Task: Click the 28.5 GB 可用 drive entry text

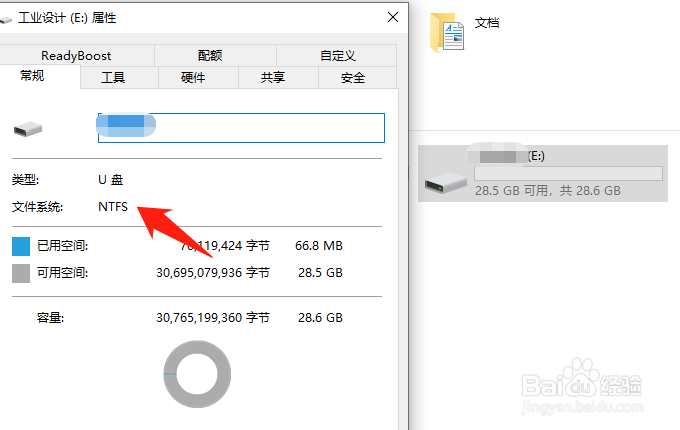Action: 548,191
